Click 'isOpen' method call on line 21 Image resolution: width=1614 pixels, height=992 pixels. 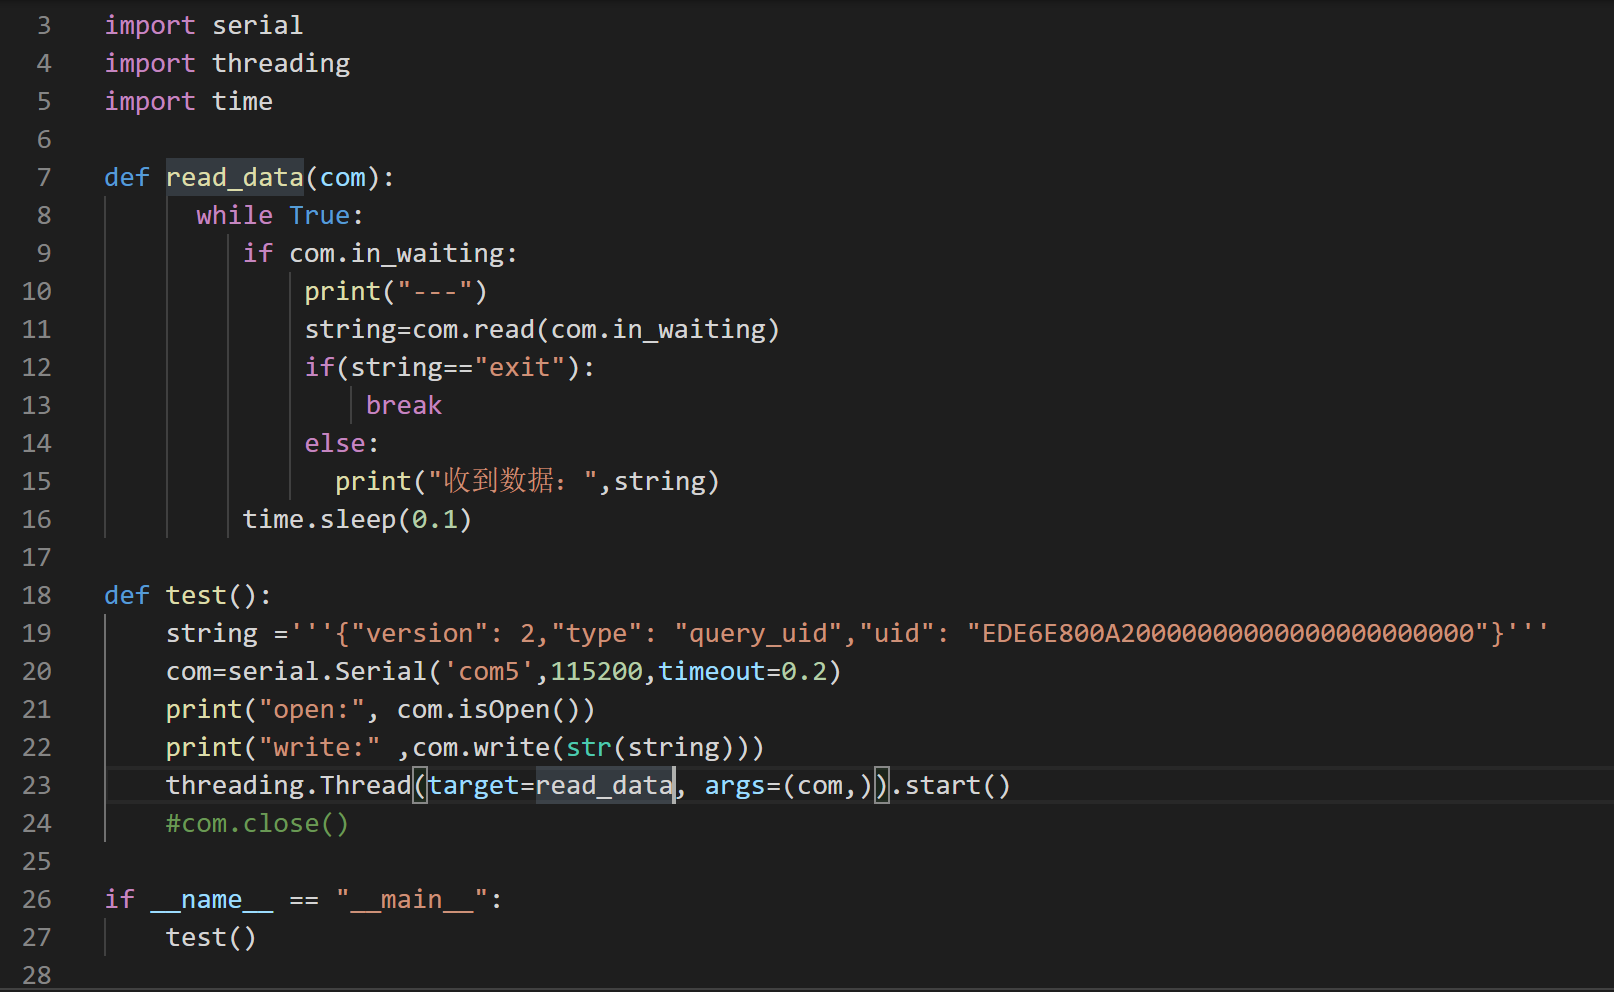504,709
